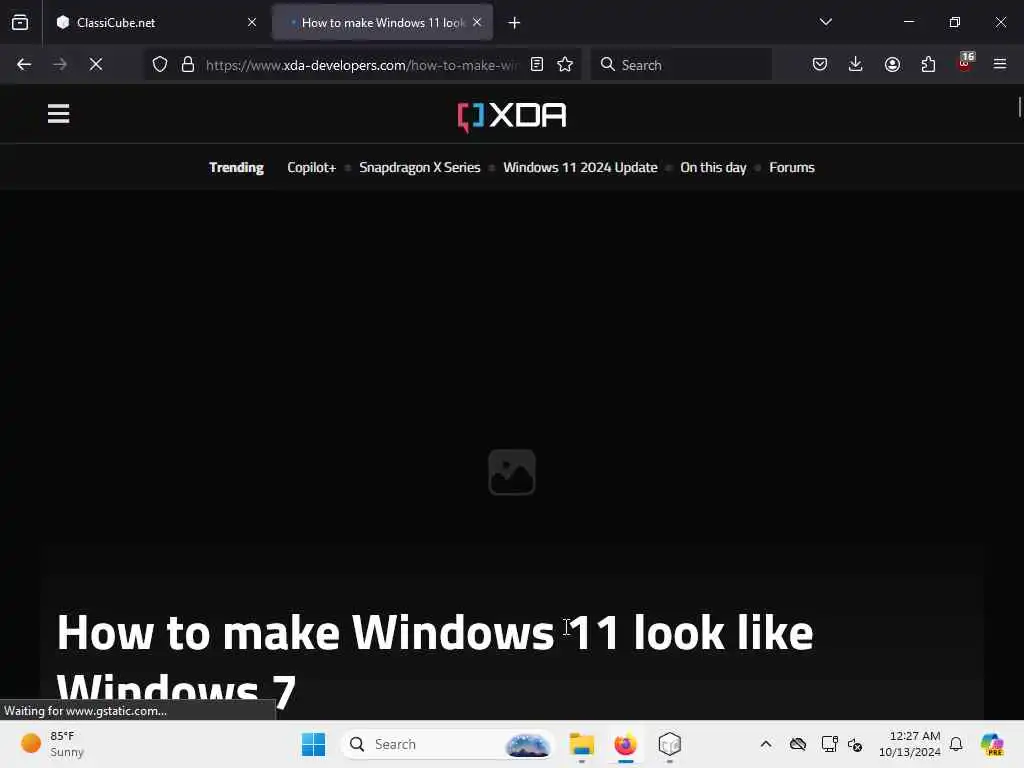Click the taskbar Search box
Viewport: 1024px width, 768px height.
(447, 744)
